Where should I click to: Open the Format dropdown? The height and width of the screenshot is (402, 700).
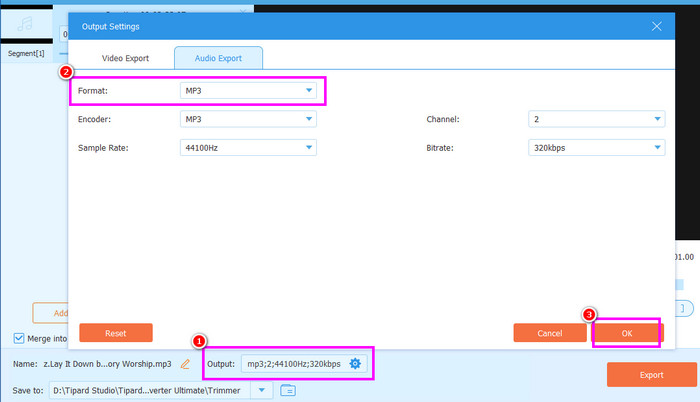[248, 91]
